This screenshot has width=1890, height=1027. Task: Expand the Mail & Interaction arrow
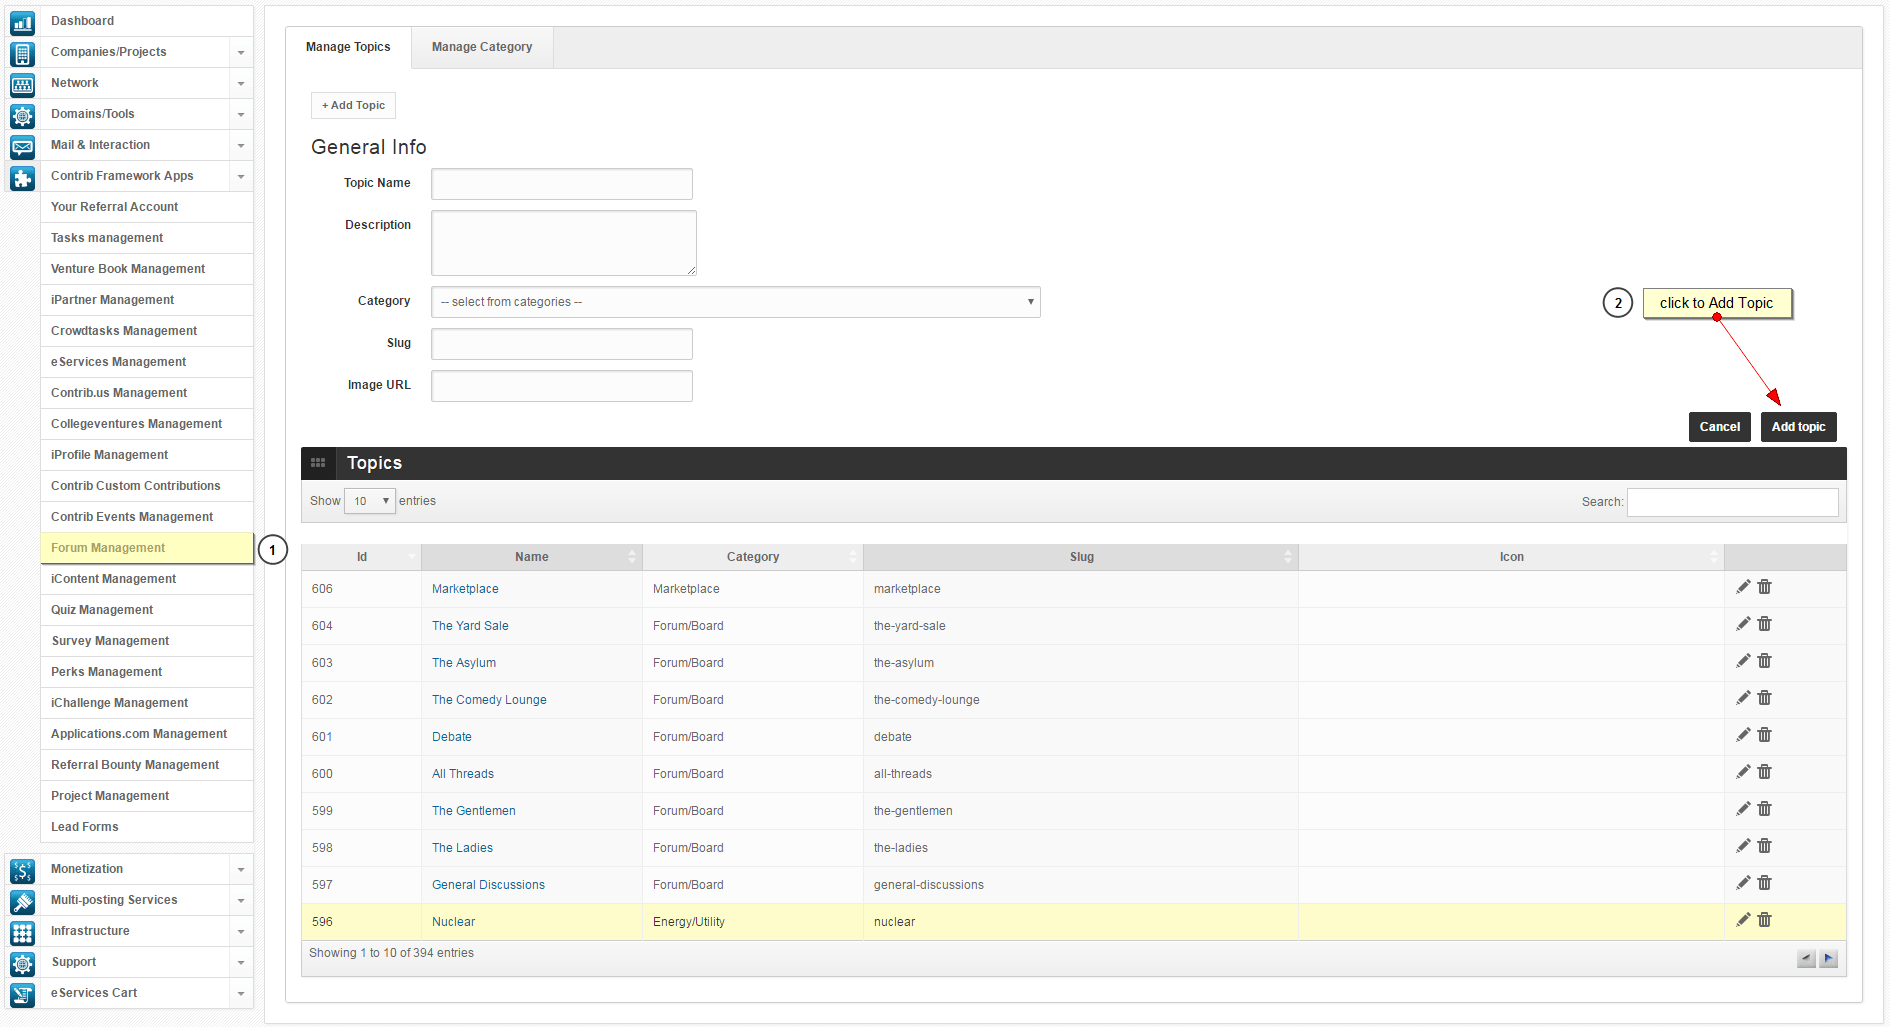pyautogui.click(x=241, y=146)
